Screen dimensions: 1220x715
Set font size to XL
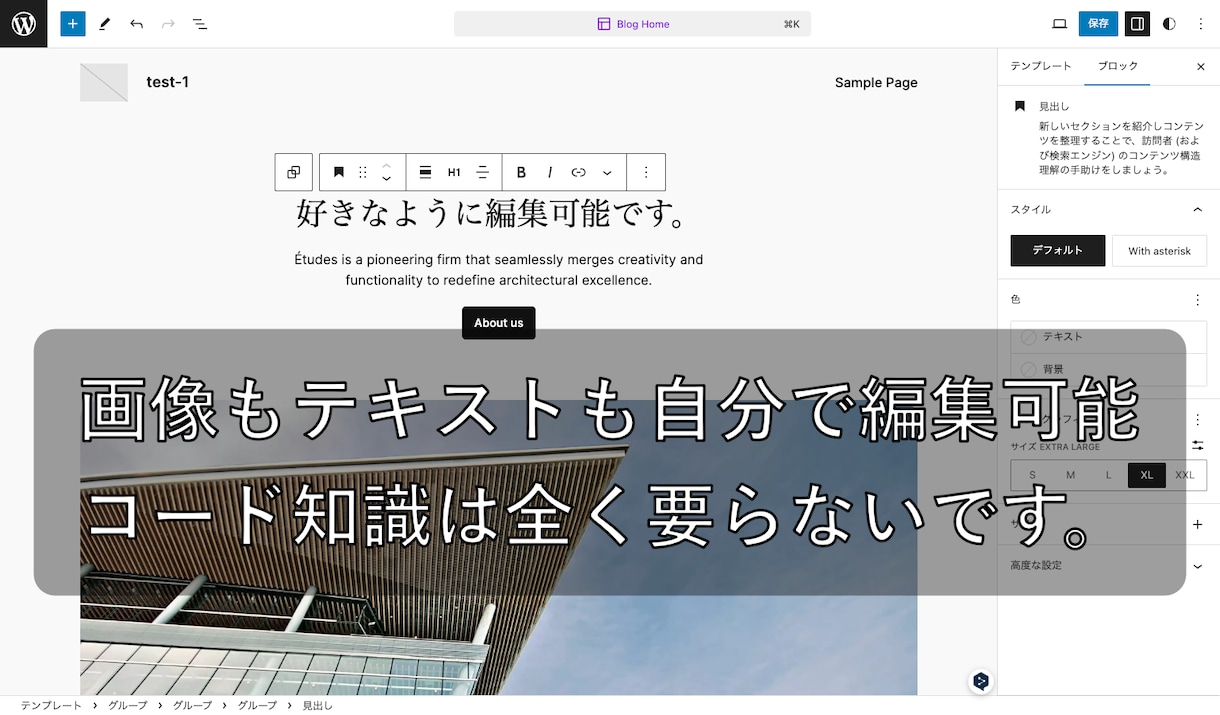[1147, 475]
